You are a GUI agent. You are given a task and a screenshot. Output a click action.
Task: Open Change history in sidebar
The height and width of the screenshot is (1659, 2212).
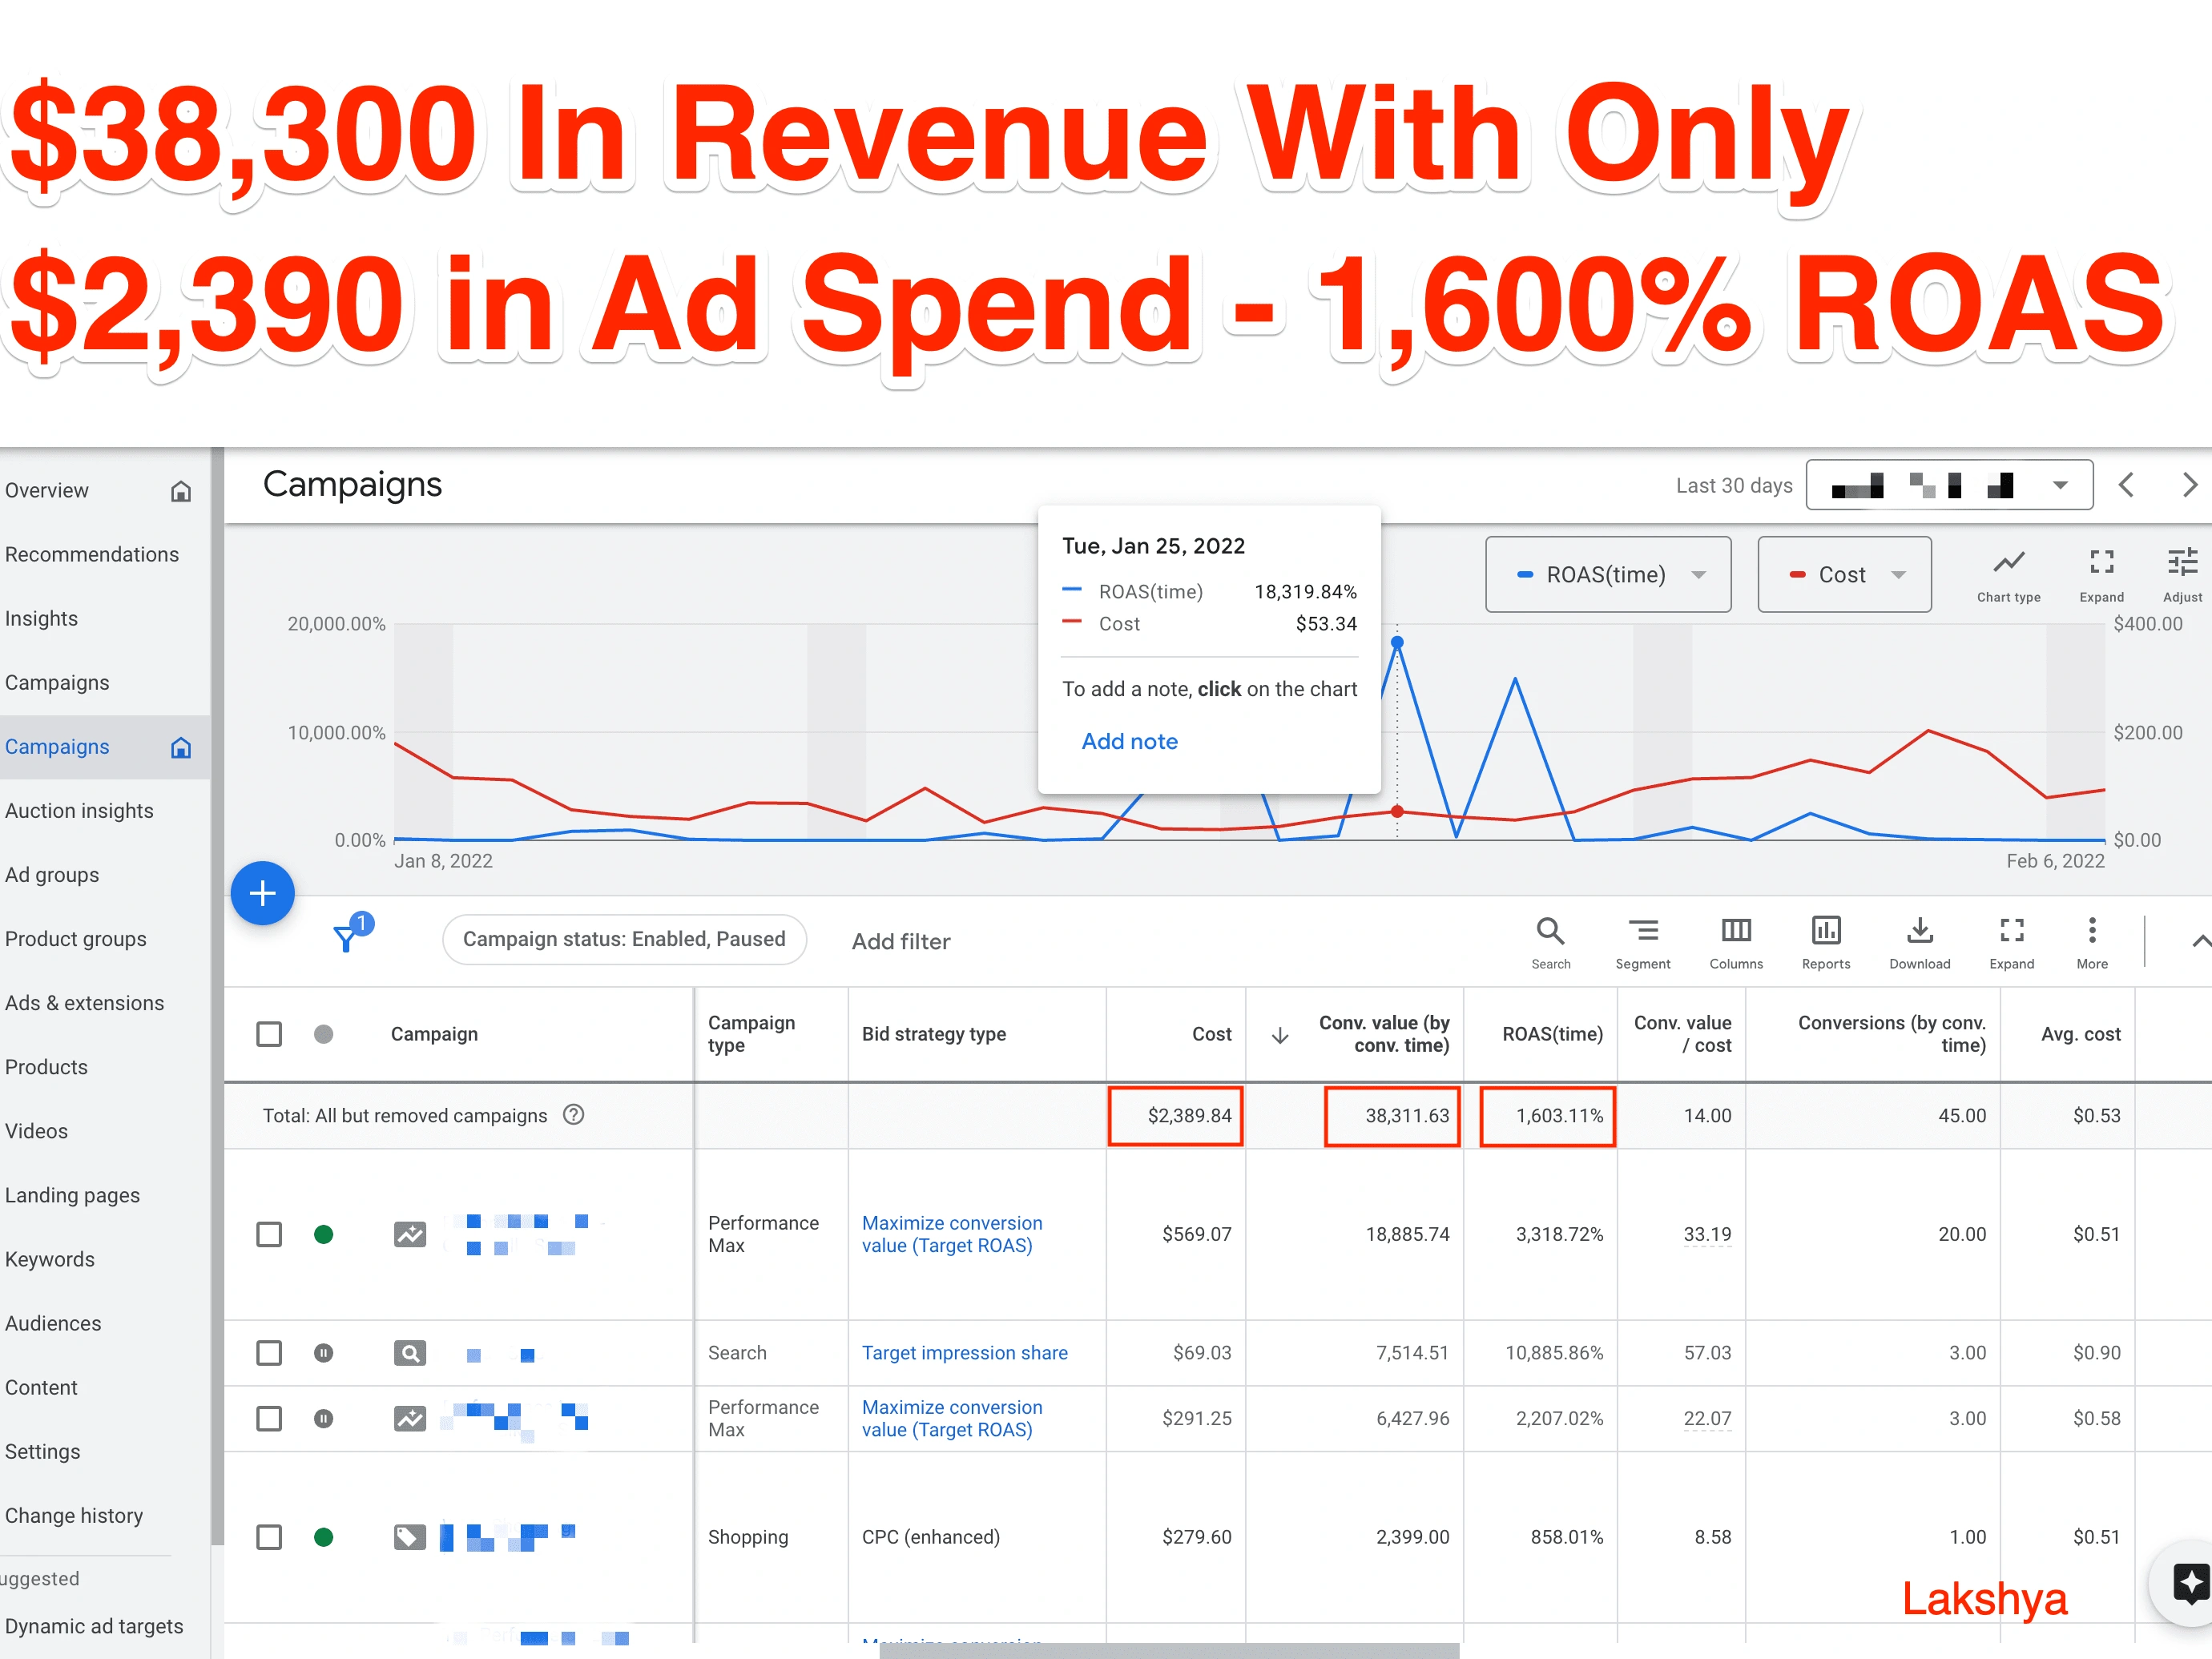pos(74,1515)
